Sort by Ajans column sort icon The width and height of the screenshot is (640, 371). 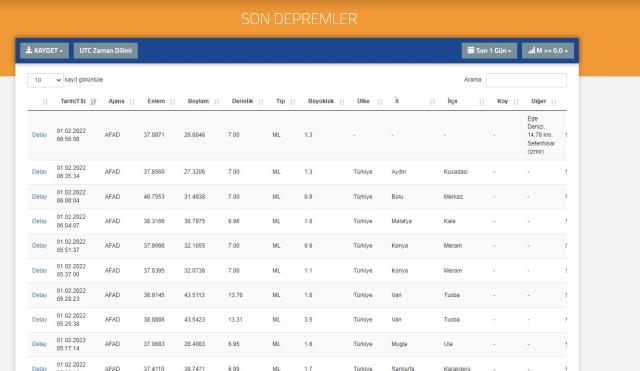pos(132,102)
